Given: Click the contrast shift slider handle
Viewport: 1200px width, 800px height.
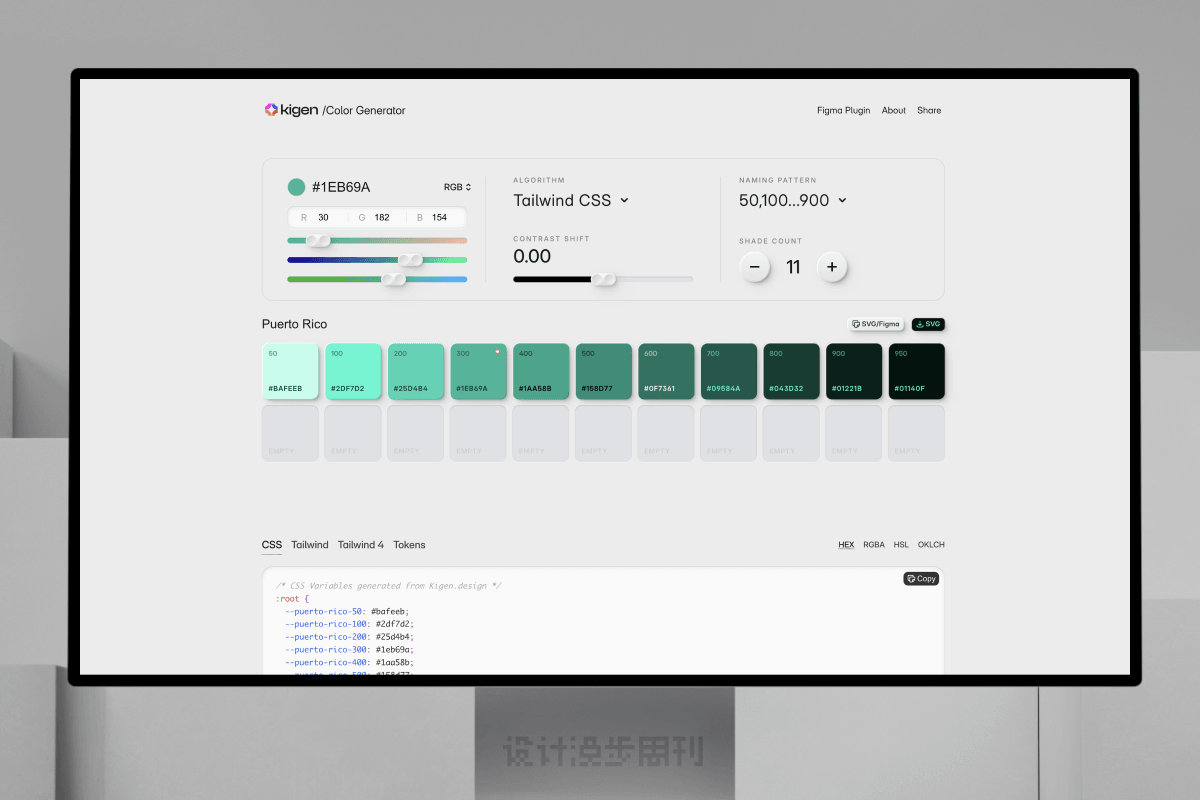Looking at the screenshot, I should (x=604, y=279).
